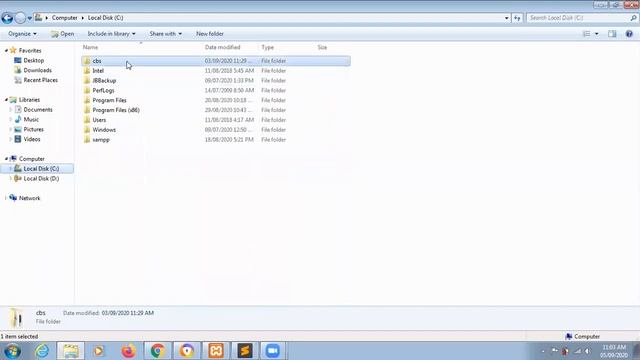Select the Windows folder
Screen dimensions: 640x360
pyautogui.click(x=104, y=129)
